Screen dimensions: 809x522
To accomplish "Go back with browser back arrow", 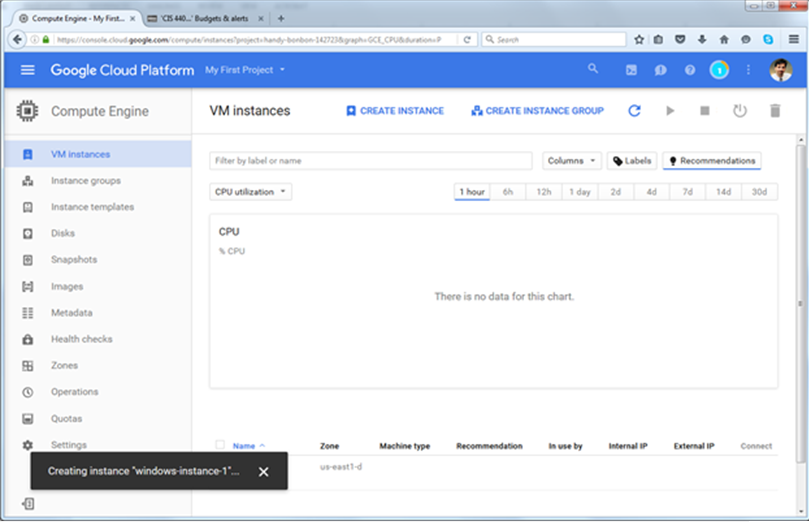I will tap(18, 40).
